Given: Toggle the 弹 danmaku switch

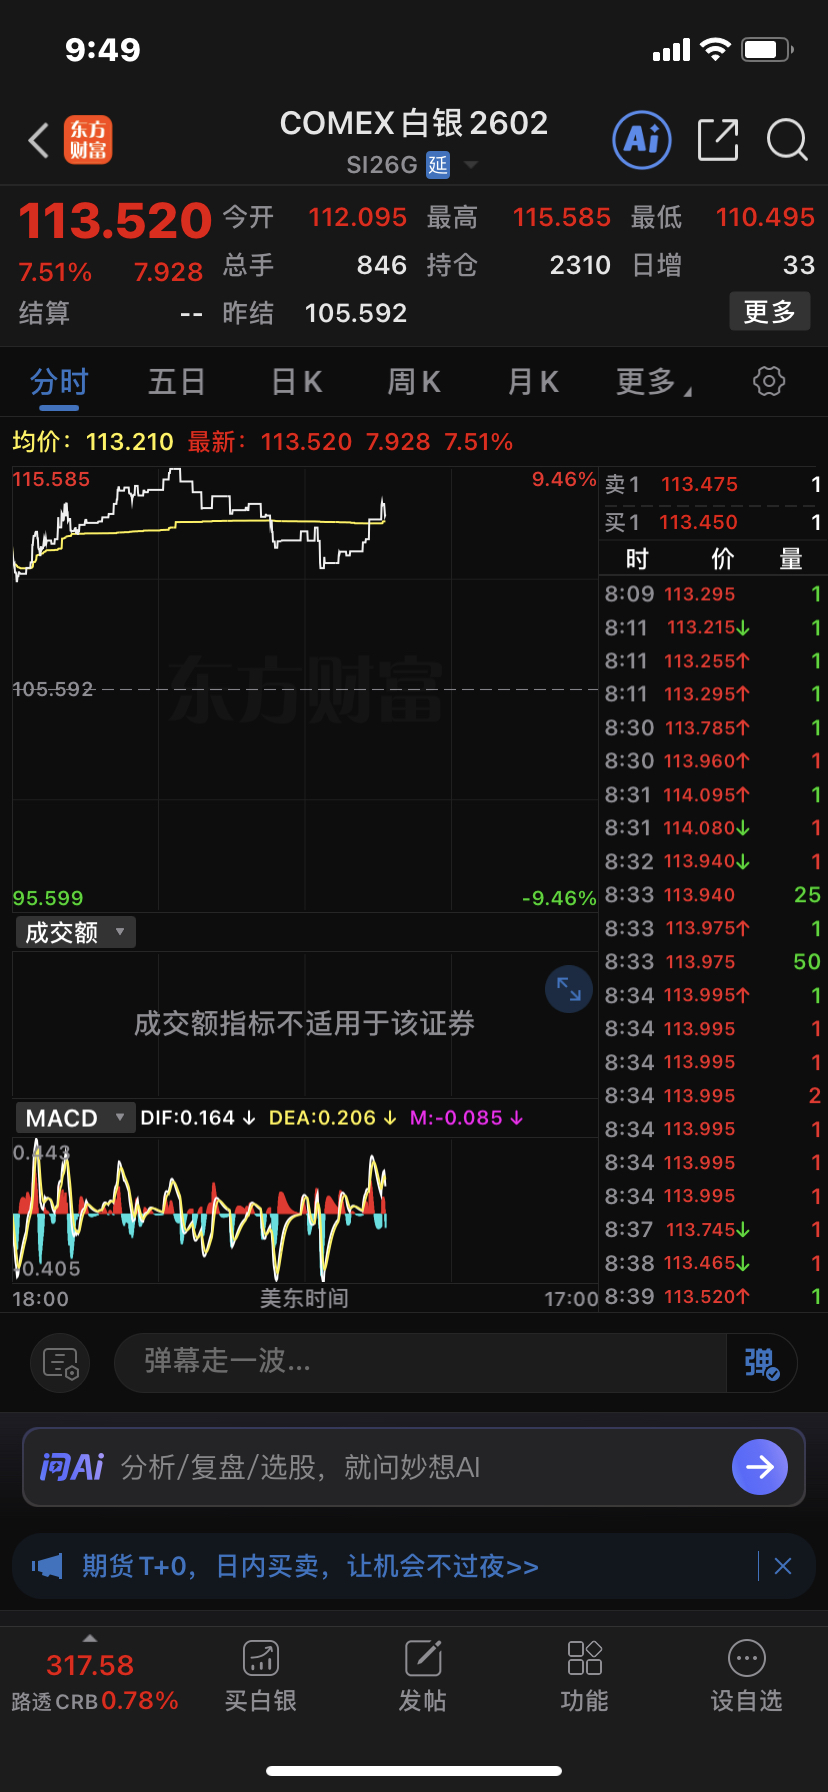Looking at the screenshot, I should pos(761,1362).
